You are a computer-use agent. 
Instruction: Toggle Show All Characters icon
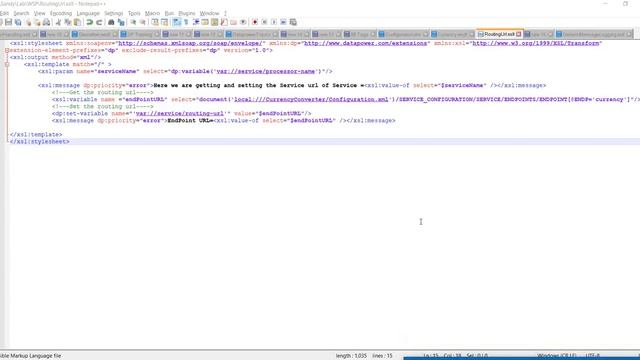click(x=186, y=22)
